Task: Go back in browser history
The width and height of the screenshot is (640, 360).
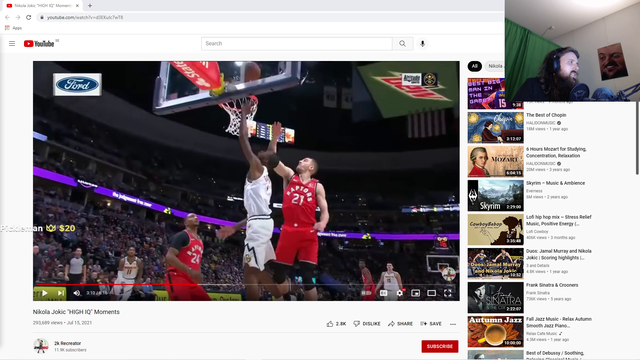Action: point(7,17)
